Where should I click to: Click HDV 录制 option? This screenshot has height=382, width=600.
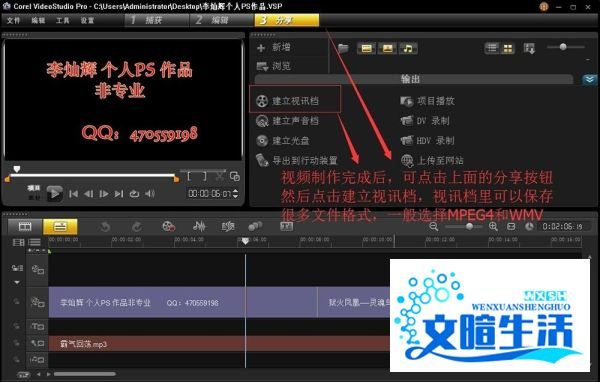click(427, 141)
